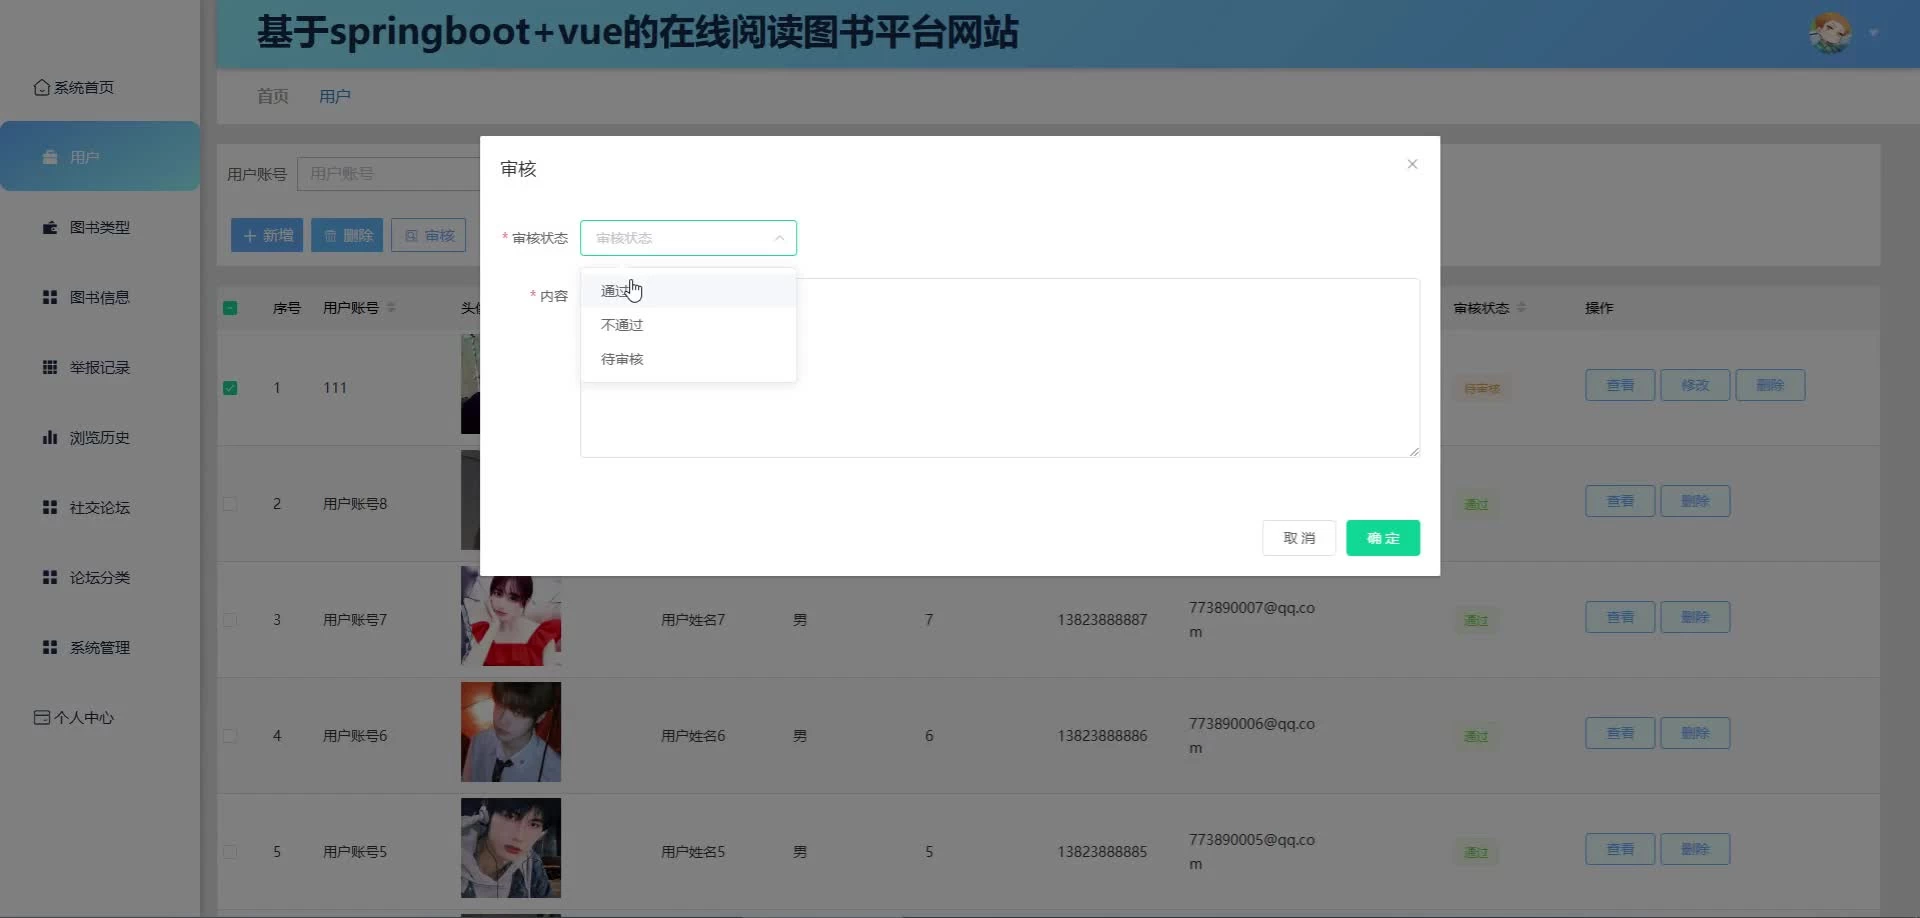
Task: Click 删除 for 用户账号5 row
Action: coord(1695,849)
